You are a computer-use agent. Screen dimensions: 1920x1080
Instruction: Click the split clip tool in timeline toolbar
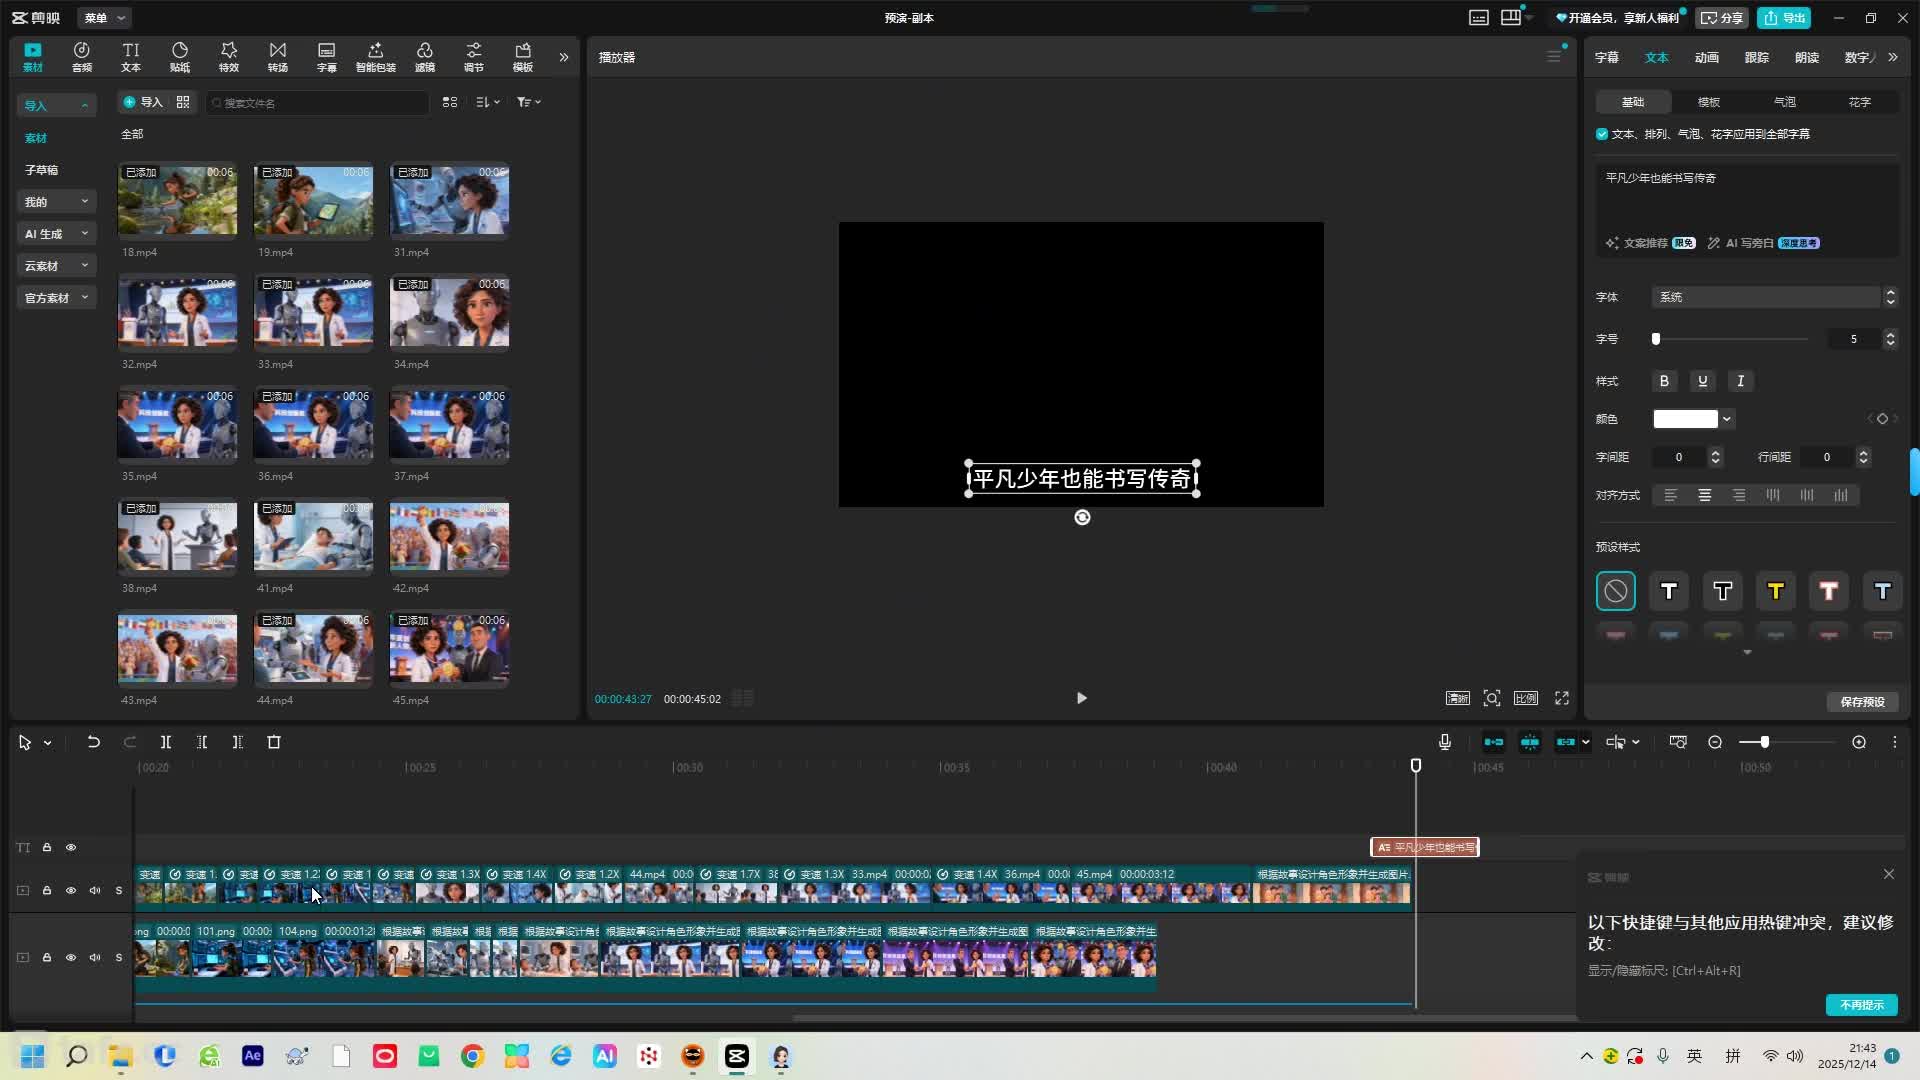pyautogui.click(x=166, y=742)
